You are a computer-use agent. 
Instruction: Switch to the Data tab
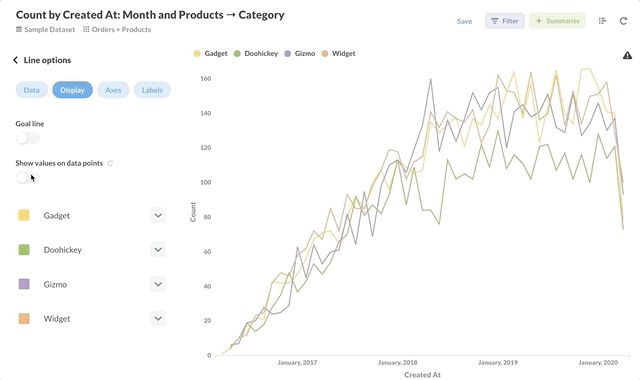32,90
